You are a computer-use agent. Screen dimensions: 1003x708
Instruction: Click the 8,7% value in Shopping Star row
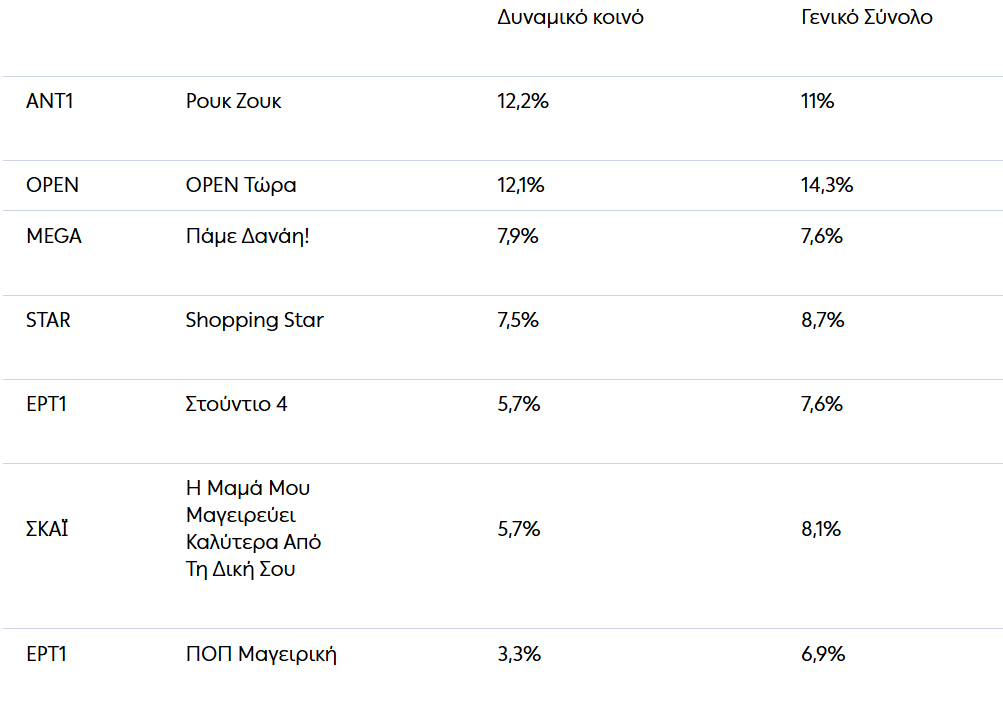tap(823, 320)
